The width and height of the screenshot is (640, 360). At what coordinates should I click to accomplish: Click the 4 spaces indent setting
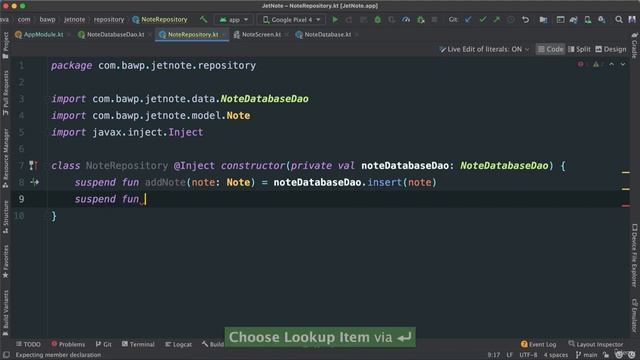tap(556, 355)
